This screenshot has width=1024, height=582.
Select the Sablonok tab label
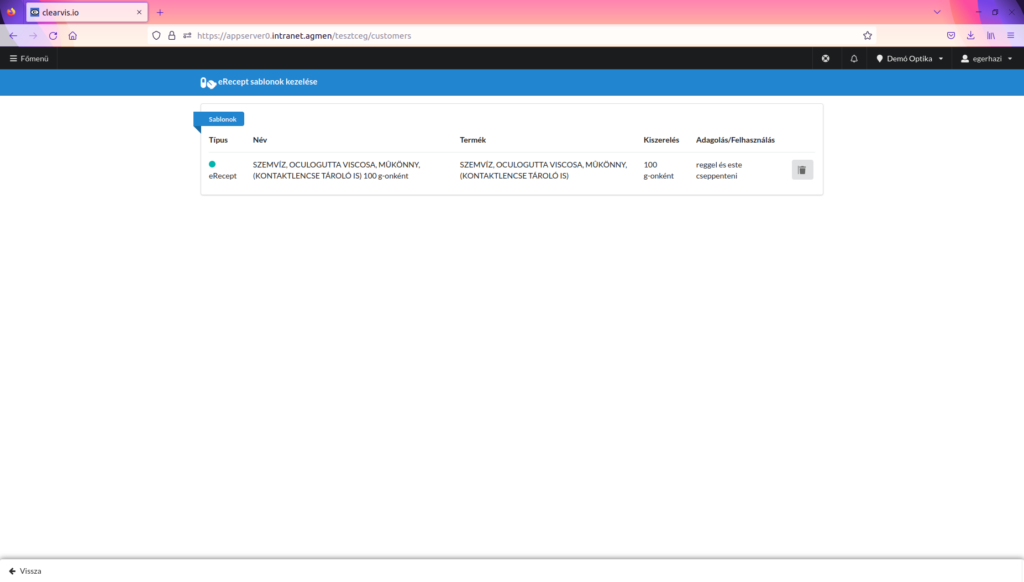[x=222, y=119]
